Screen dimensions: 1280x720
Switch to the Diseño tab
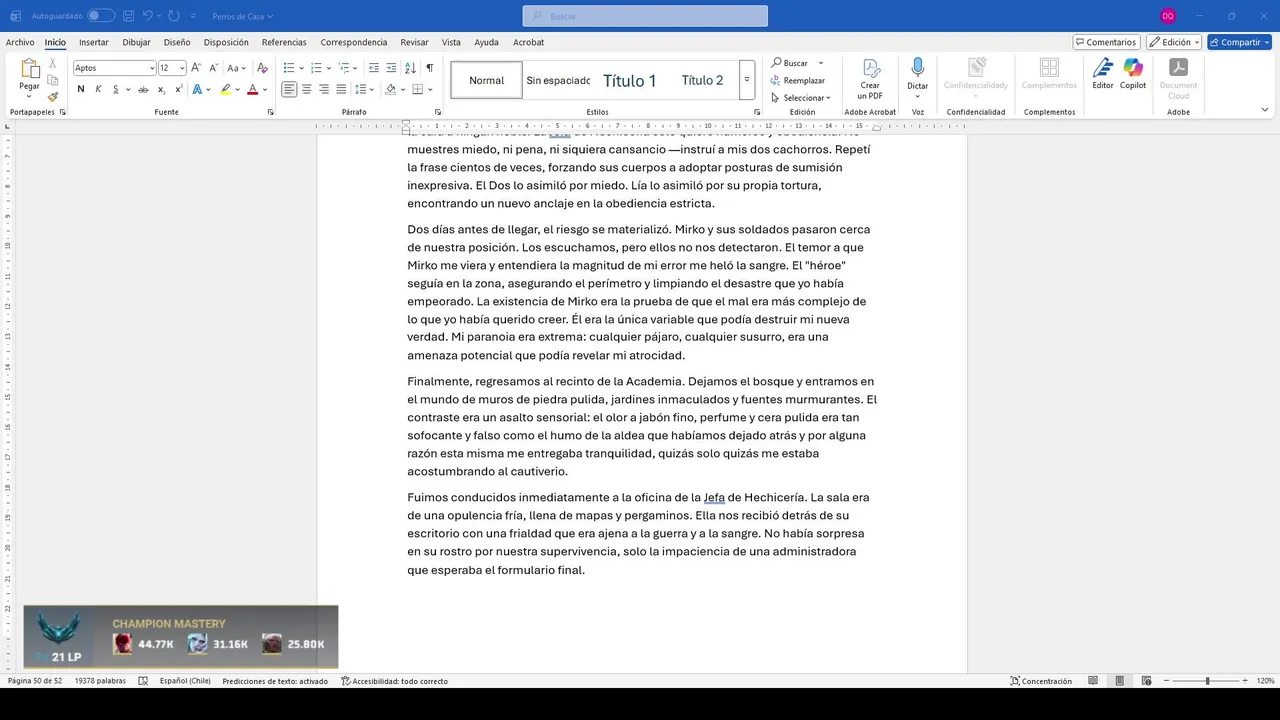[177, 42]
